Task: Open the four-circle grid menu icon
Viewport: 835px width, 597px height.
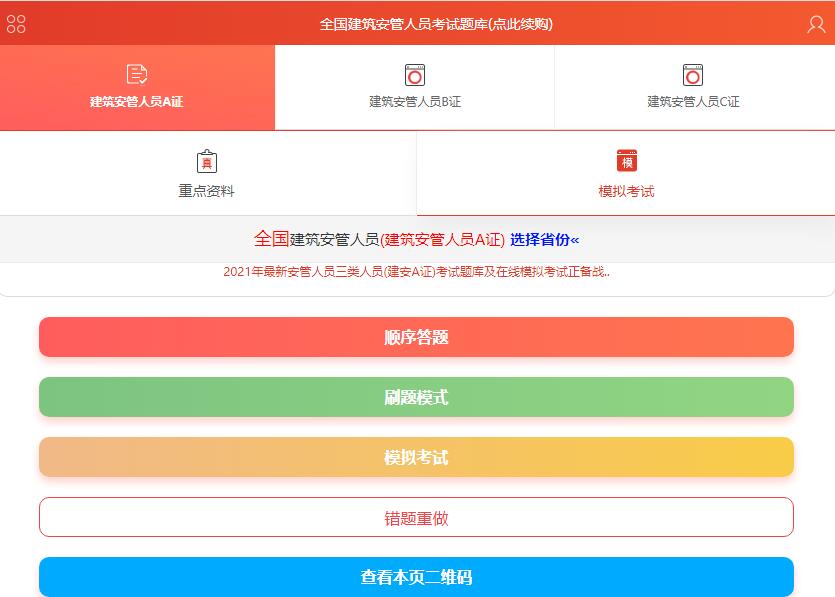Action: tap(16, 24)
